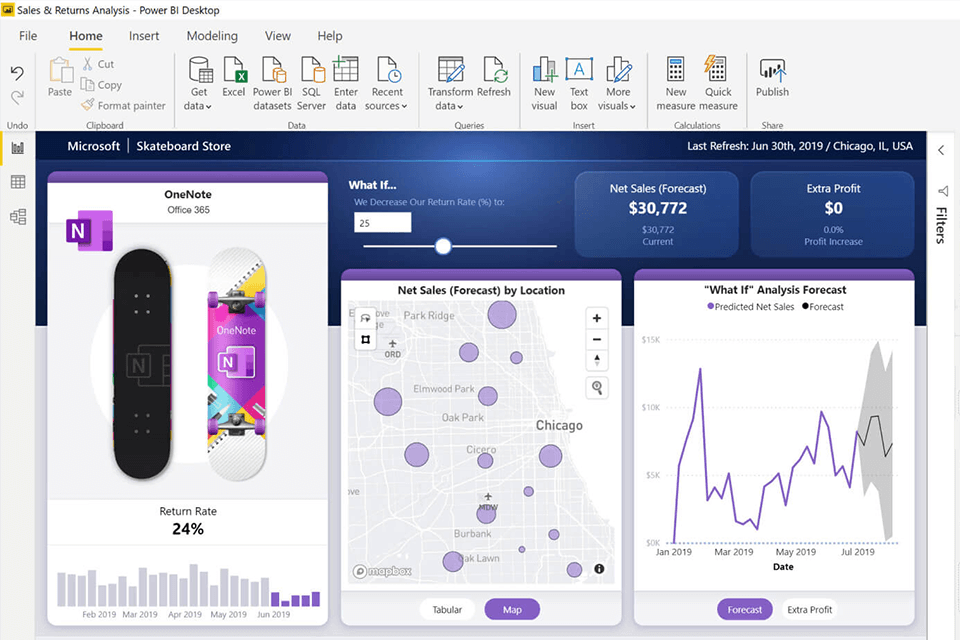Open the File menu
Image resolution: width=960 pixels, height=640 pixels.
click(x=28, y=36)
